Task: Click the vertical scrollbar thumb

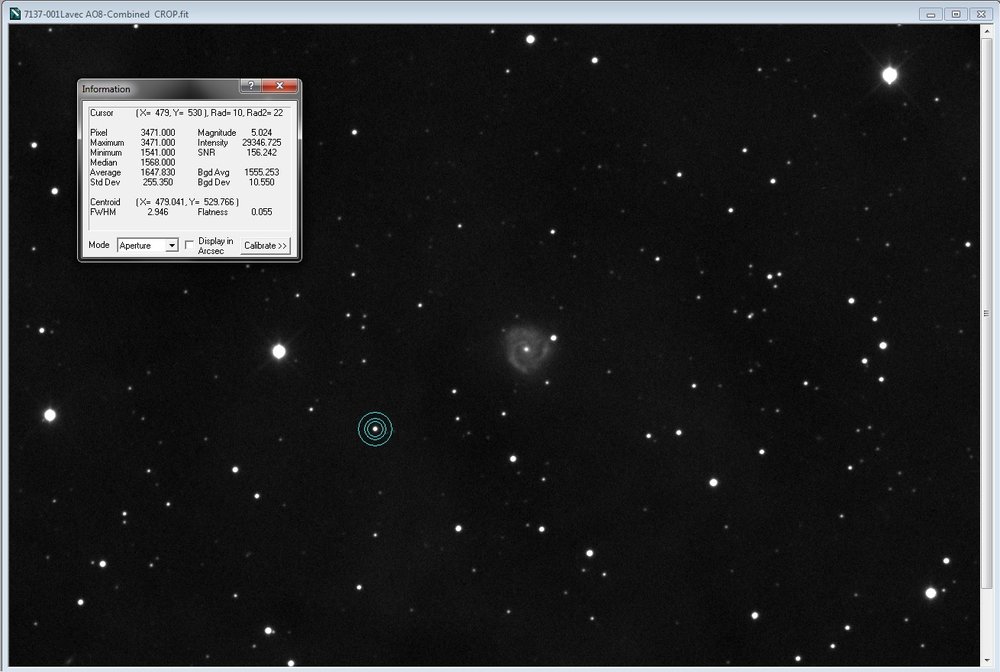Action: point(987,313)
